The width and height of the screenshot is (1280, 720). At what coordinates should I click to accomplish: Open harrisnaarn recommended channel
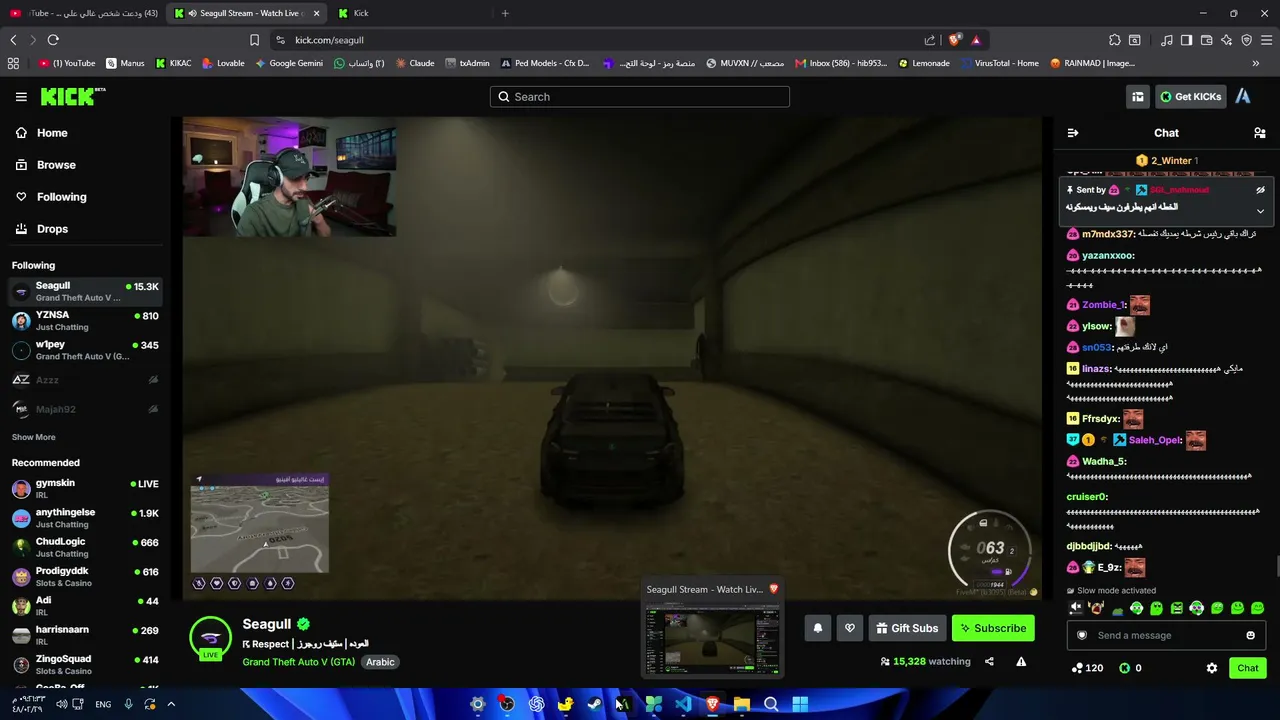(84, 635)
